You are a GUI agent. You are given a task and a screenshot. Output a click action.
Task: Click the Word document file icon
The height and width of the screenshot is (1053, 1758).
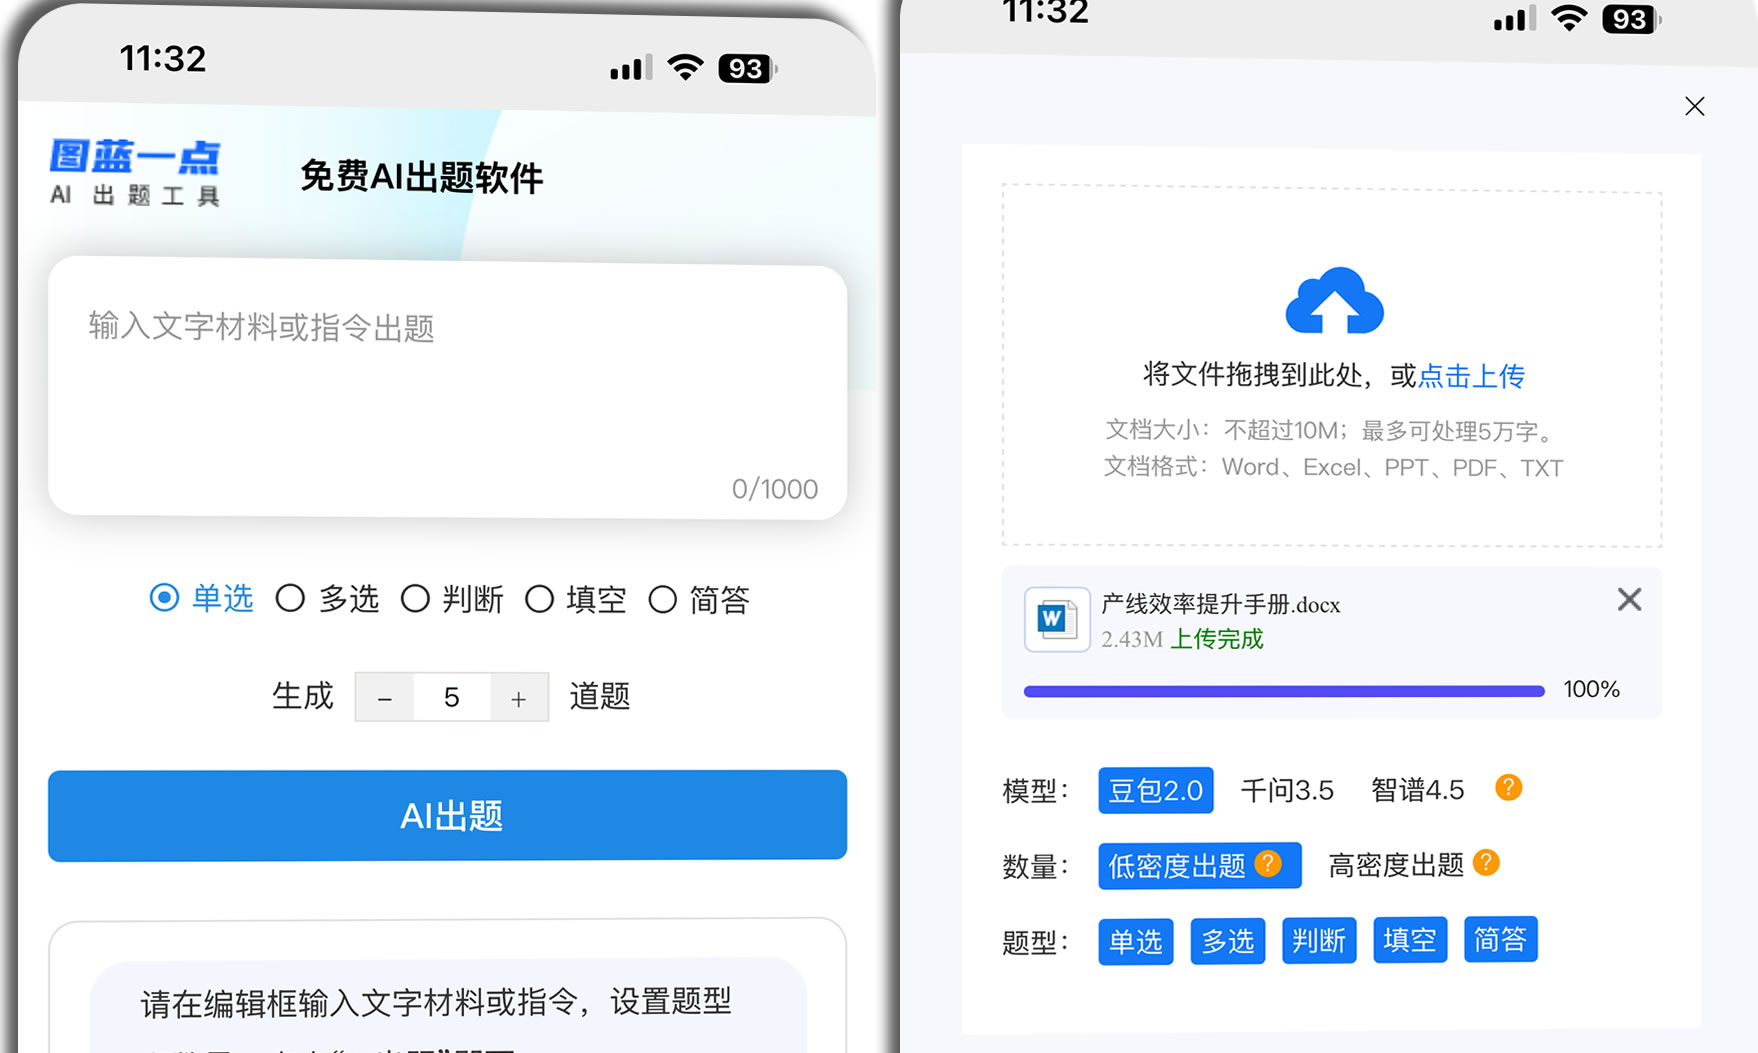tap(1057, 620)
